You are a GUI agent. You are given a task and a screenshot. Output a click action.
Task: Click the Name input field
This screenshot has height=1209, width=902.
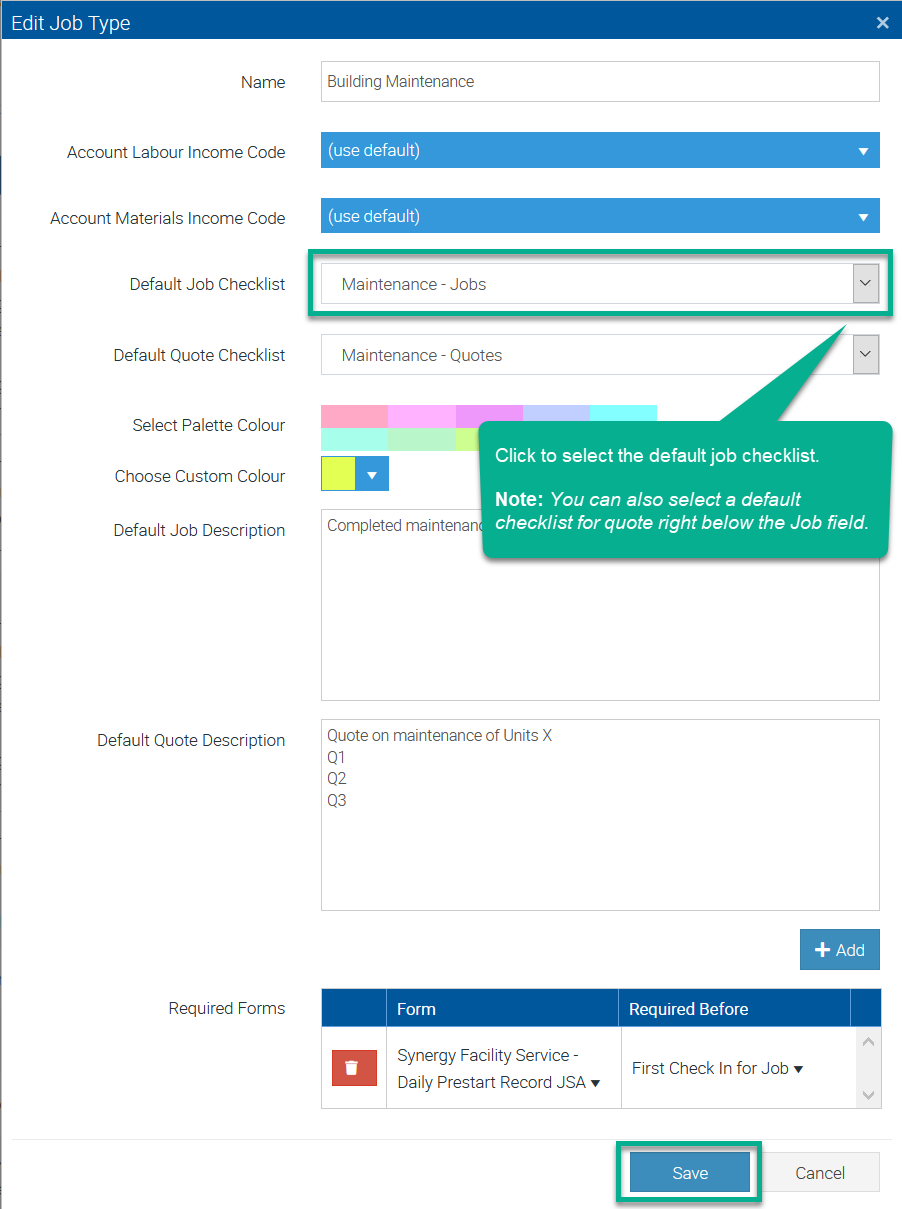[x=600, y=82]
